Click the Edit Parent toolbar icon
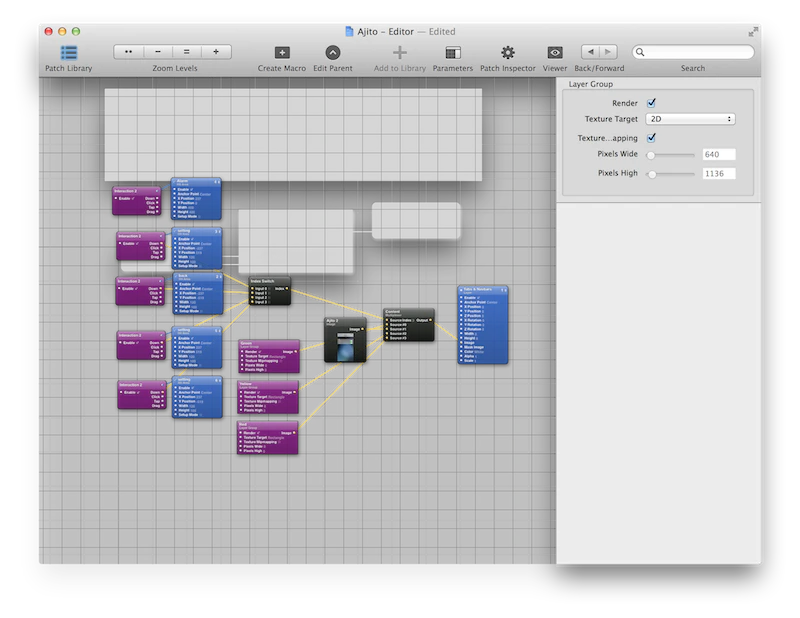 (333, 53)
